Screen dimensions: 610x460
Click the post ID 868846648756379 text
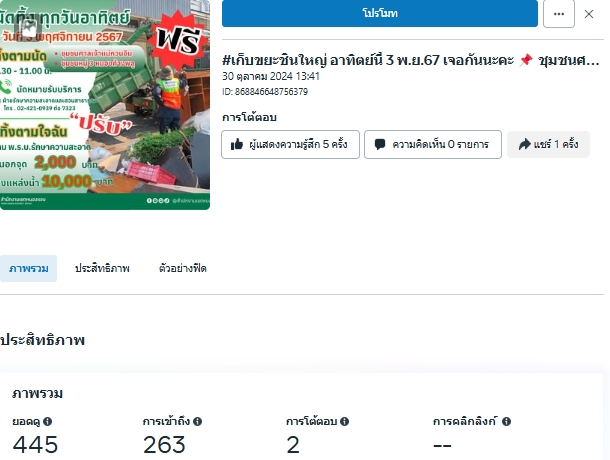coord(265,92)
